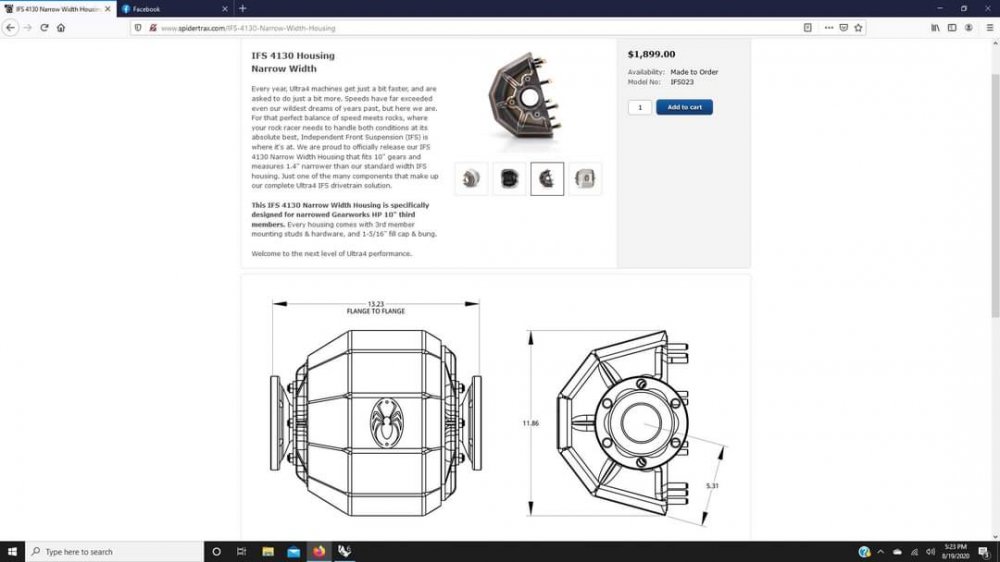Screen dimensions: 1000x562
Task: Open File Explorer from the taskbar
Action: [x=268, y=551]
